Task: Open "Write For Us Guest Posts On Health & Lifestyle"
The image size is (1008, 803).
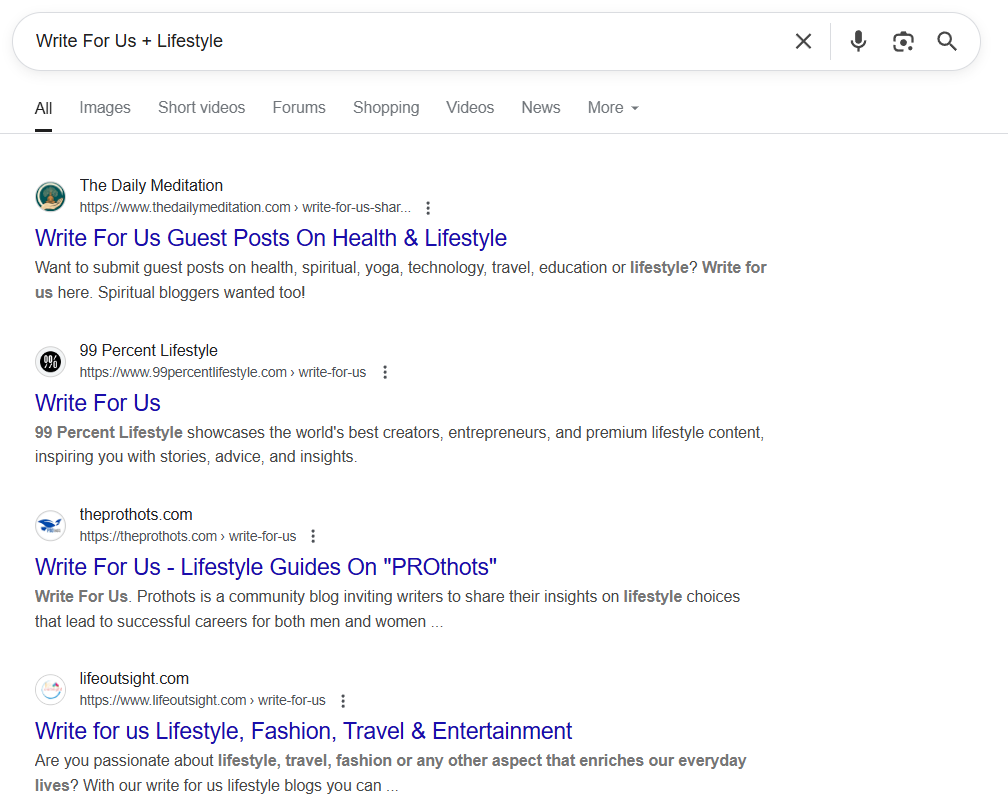Action: [x=271, y=238]
